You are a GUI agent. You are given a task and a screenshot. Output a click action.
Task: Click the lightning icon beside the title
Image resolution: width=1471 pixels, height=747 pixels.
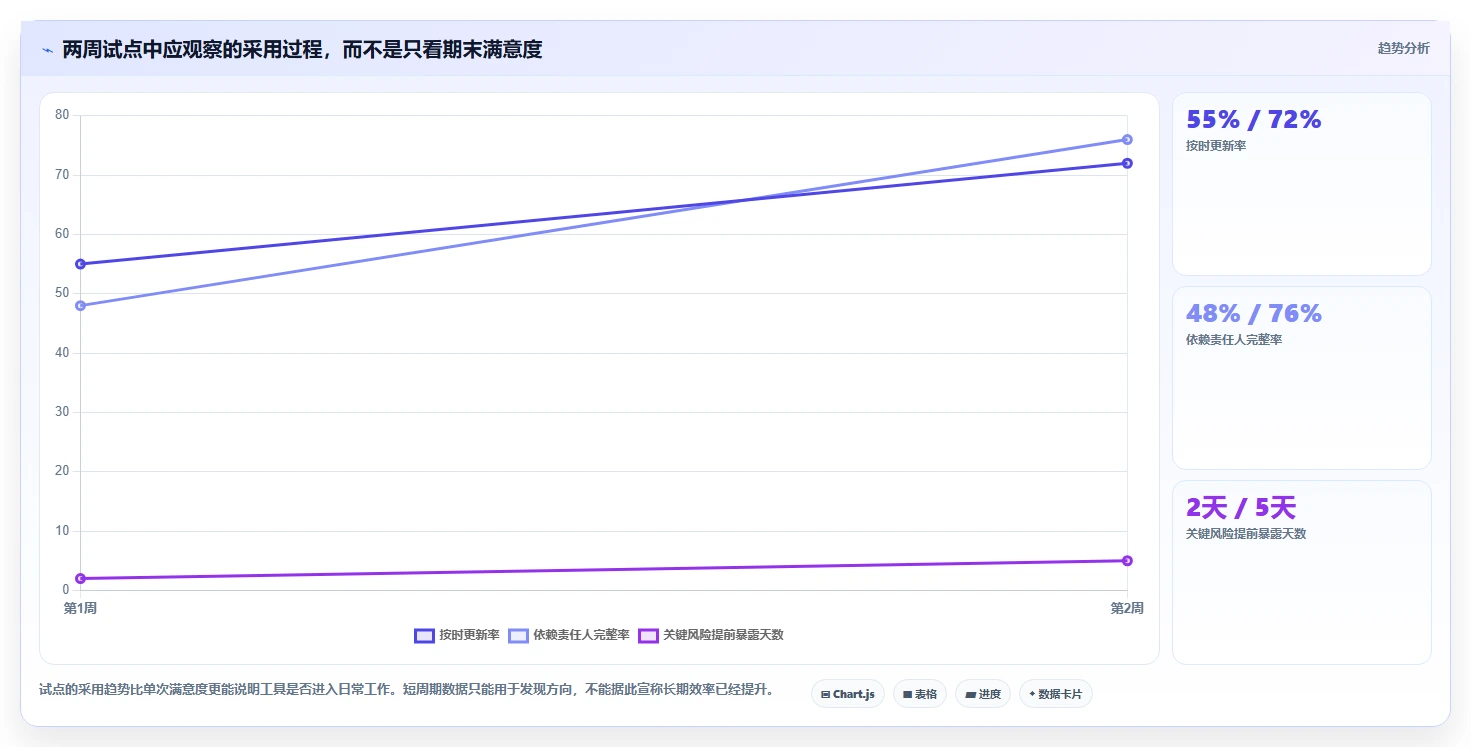click(x=47, y=50)
